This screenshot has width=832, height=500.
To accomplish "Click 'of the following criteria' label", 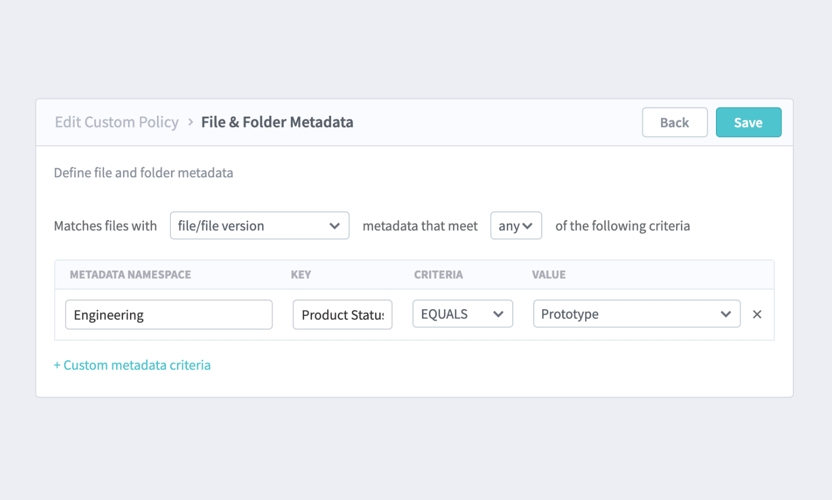I will [622, 226].
